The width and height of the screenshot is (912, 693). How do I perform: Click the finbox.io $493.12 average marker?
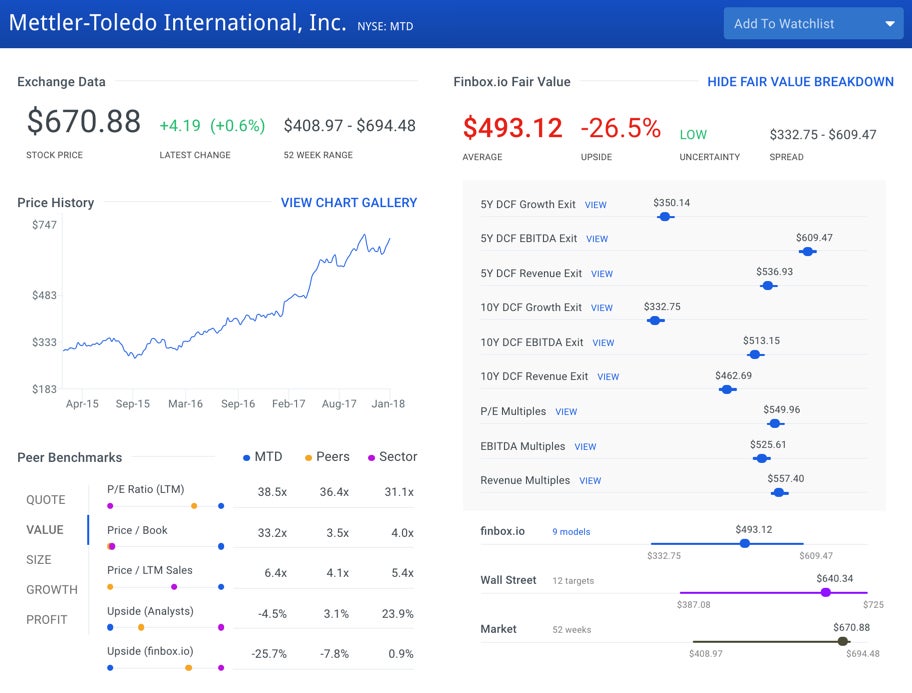coord(744,543)
